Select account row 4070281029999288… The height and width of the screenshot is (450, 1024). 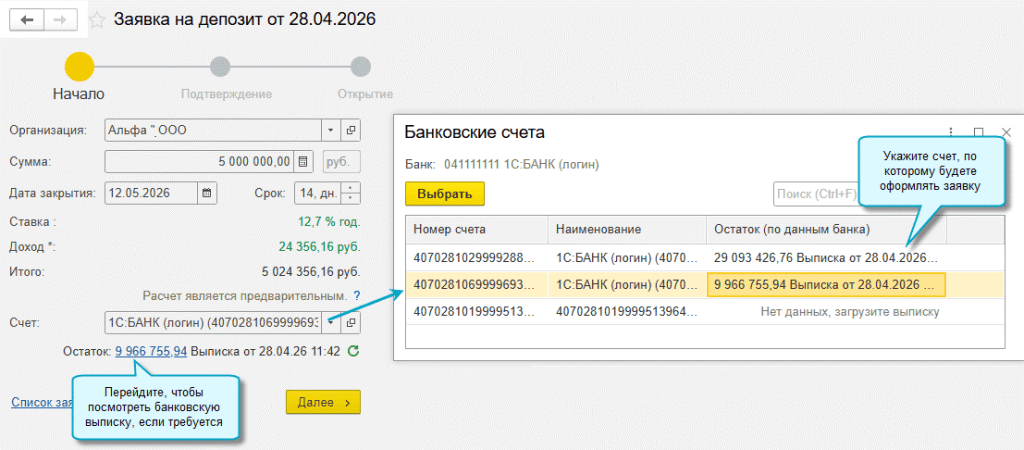pyautogui.click(x=705, y=257)
